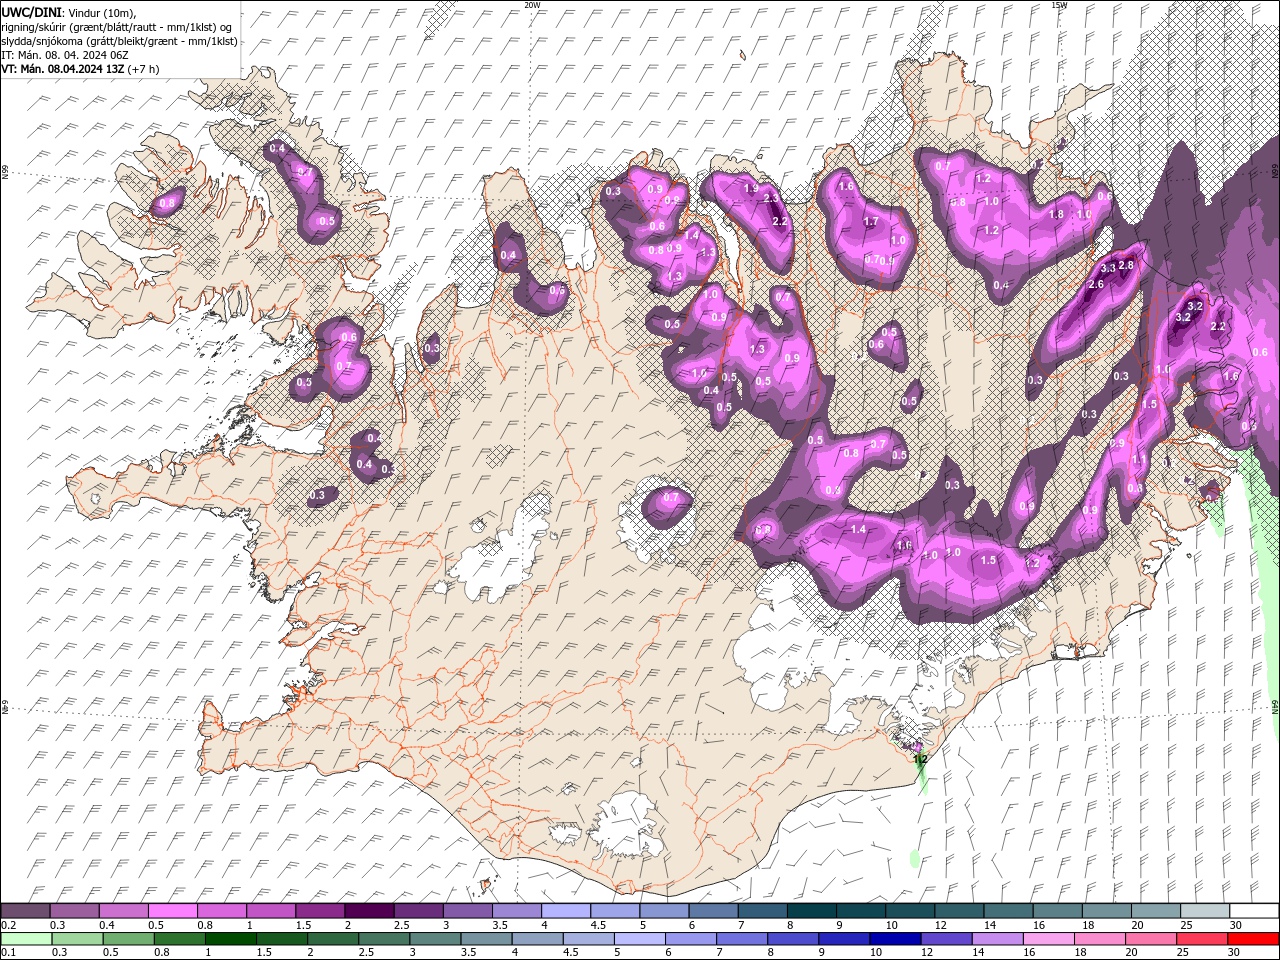Click the '3.3' snowfall value on the map
1280x960 pixels.
(1108, 268)
